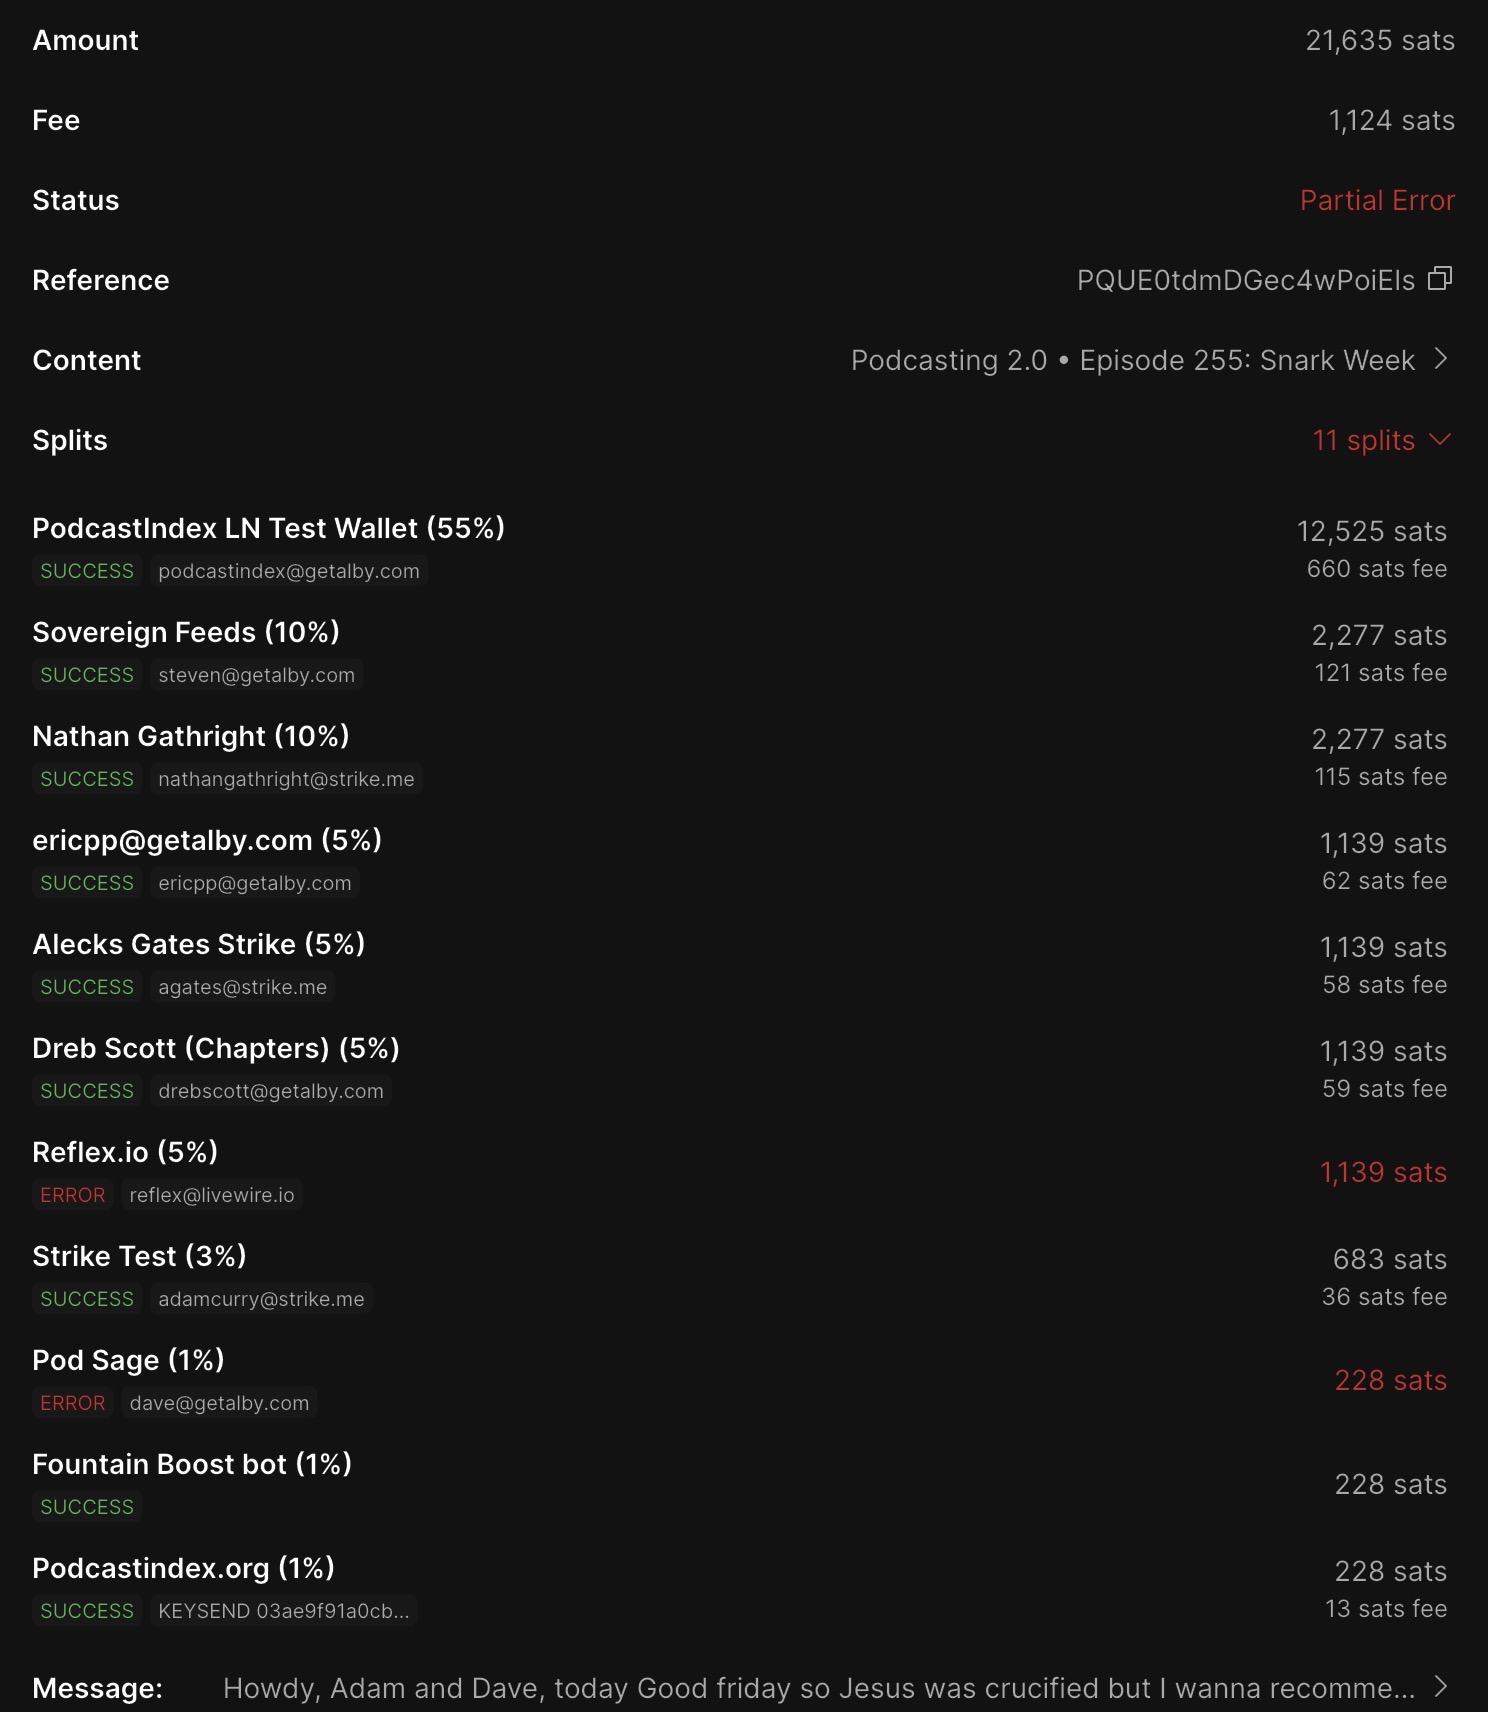Click ERROR badge under Reflex.io
This screenshot has height=1712, width=1488.
coord(73,1195)
